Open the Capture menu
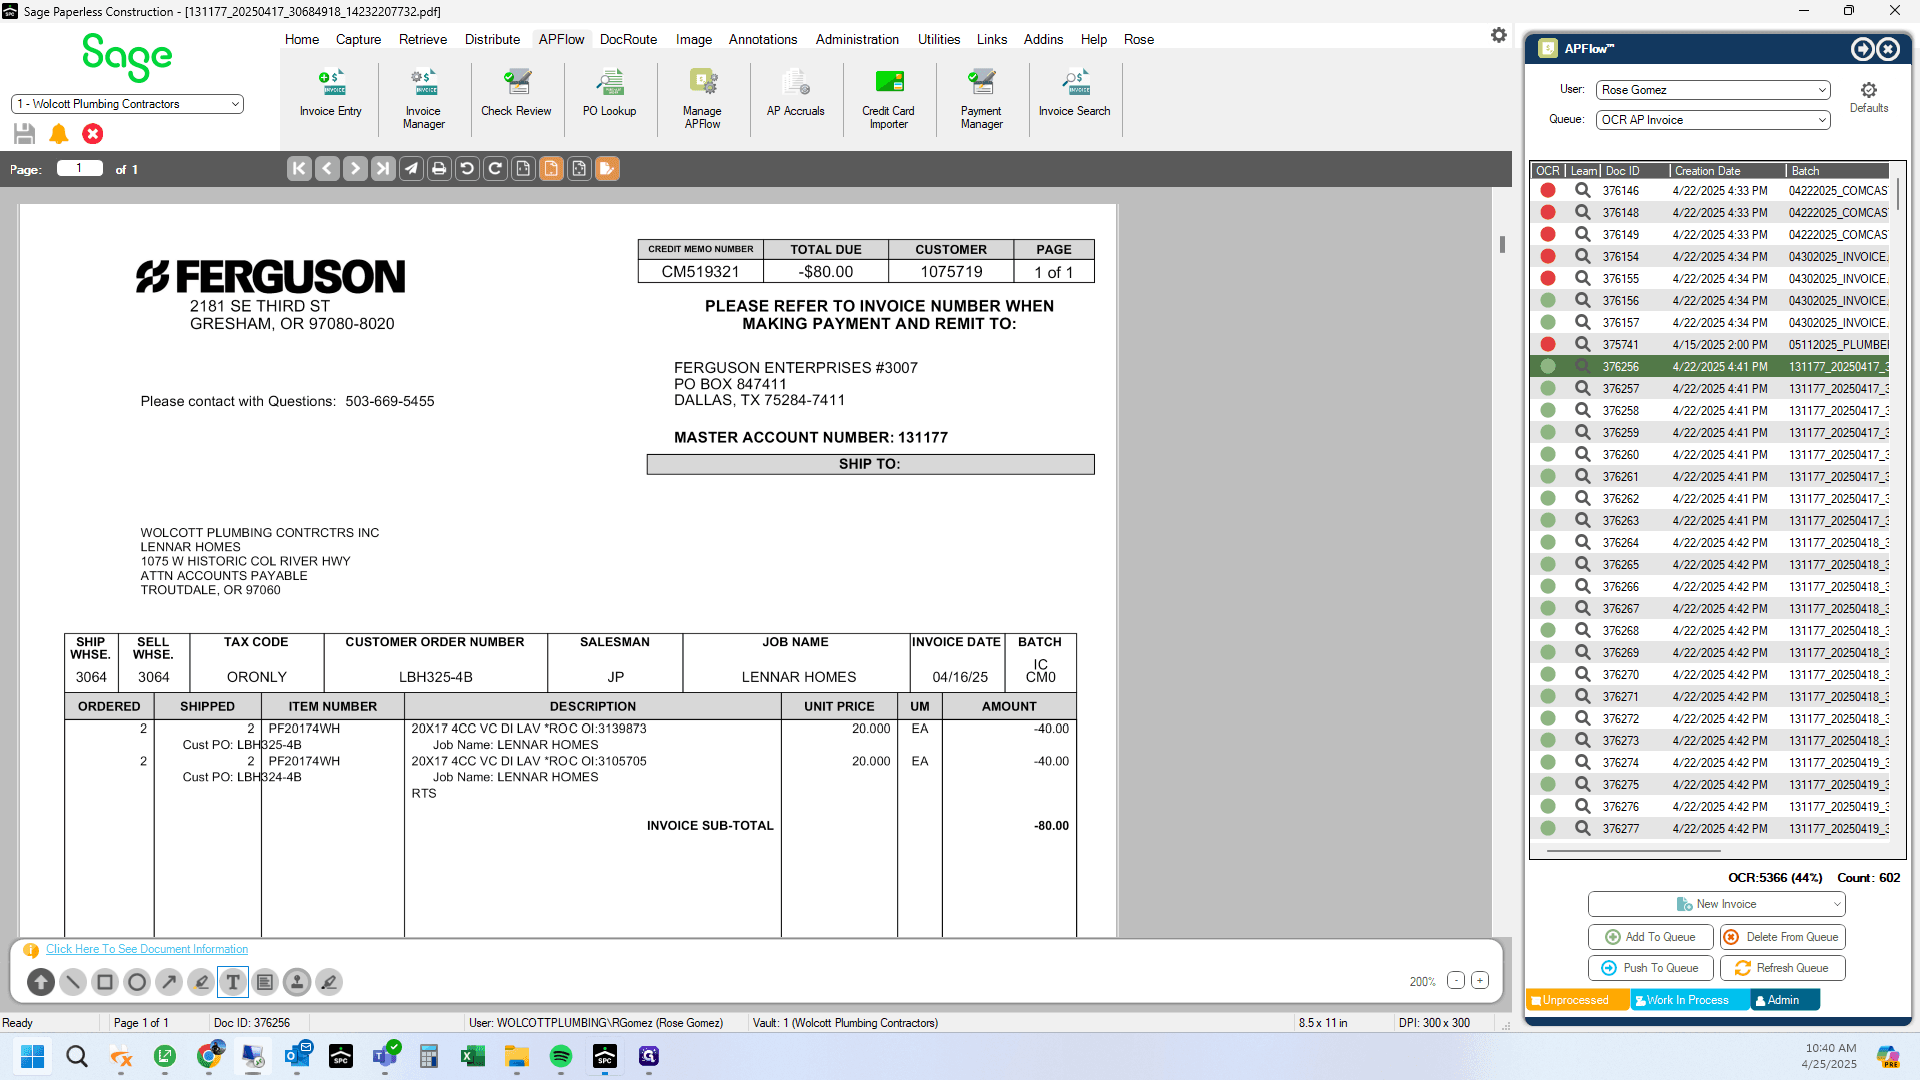The height and width of the screenshot is (1080, 1920). (x=358, y=39)
